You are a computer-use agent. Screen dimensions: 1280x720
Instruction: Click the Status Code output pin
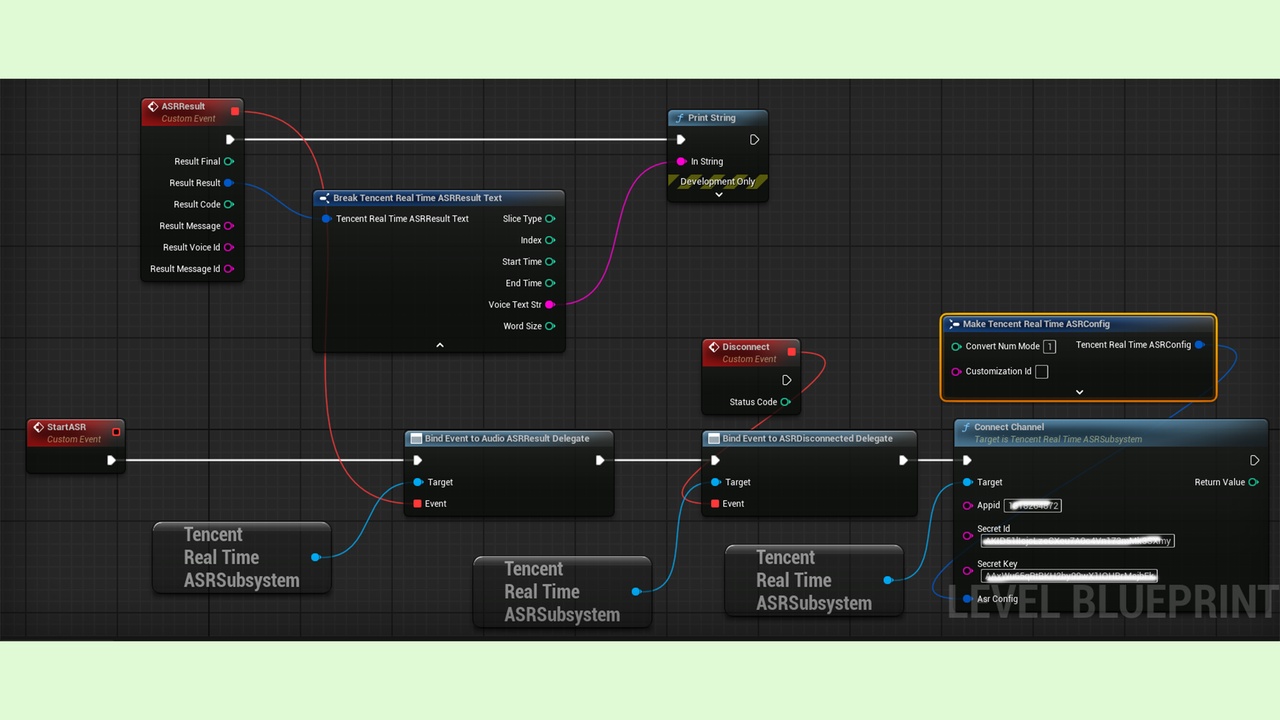[786, 402]
